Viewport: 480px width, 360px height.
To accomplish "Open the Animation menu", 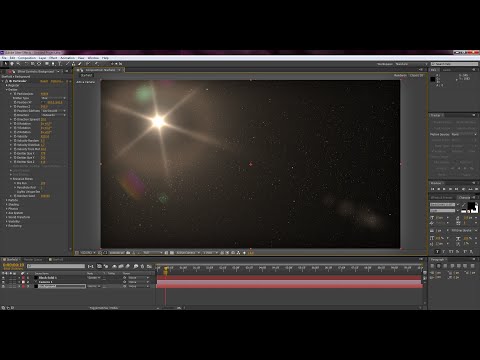I will 68,58.
